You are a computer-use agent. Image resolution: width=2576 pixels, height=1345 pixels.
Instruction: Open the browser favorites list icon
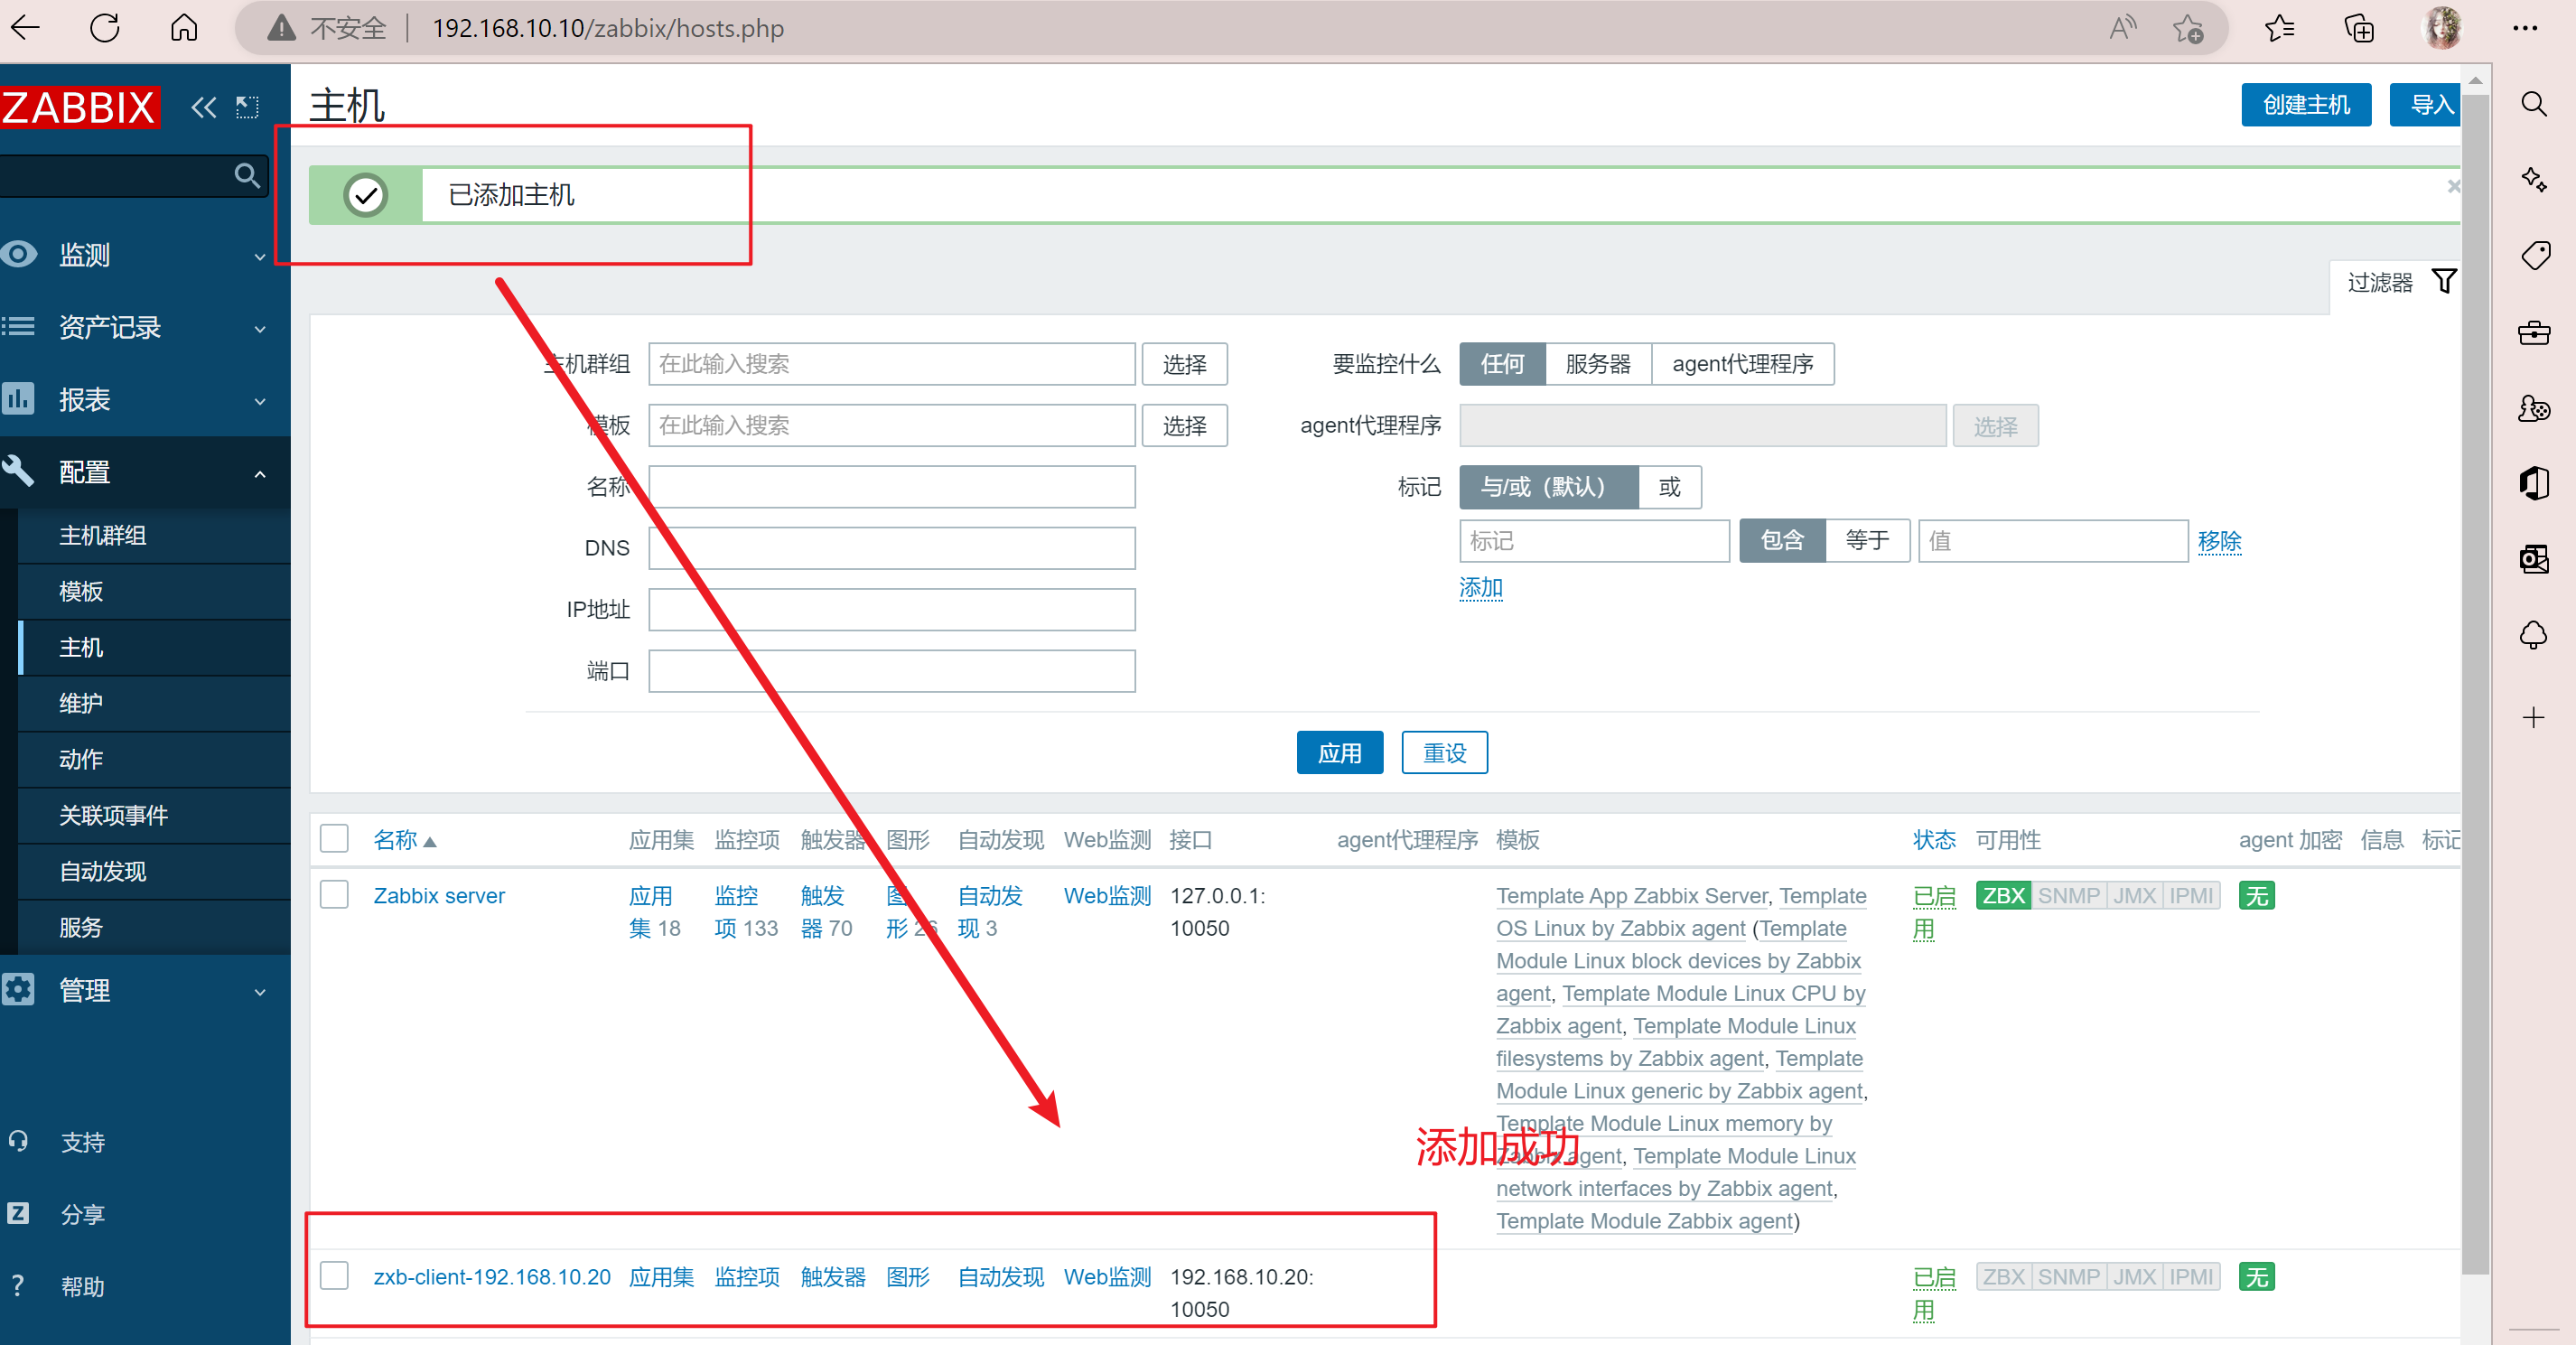pyautogui.click(x=2279, y=28)
